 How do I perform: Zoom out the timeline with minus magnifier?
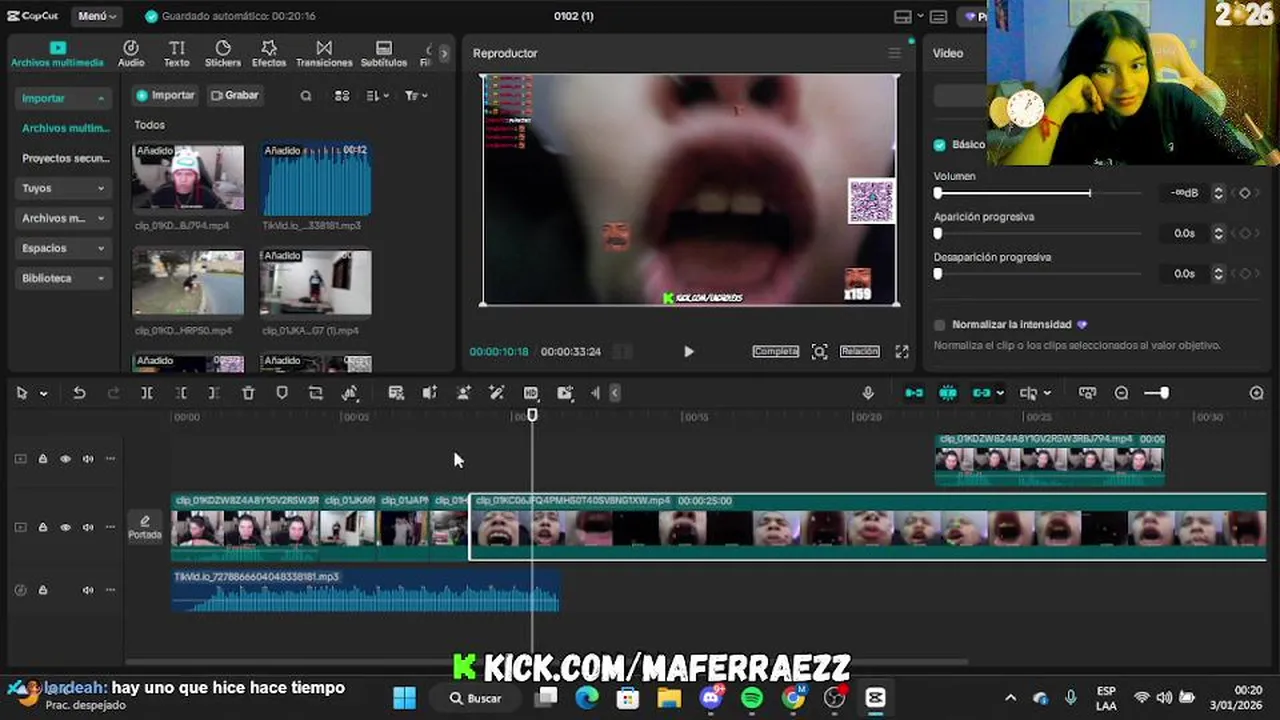(x=1122, y=393)
